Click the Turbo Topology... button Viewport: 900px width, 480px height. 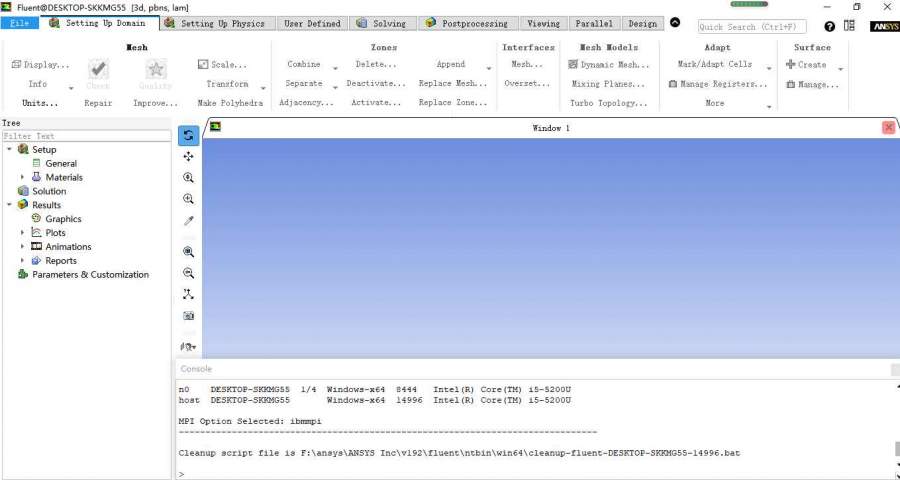(608, 103)
